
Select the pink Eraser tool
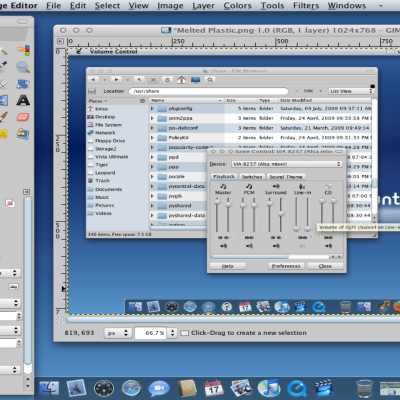[x=23, y=117]
